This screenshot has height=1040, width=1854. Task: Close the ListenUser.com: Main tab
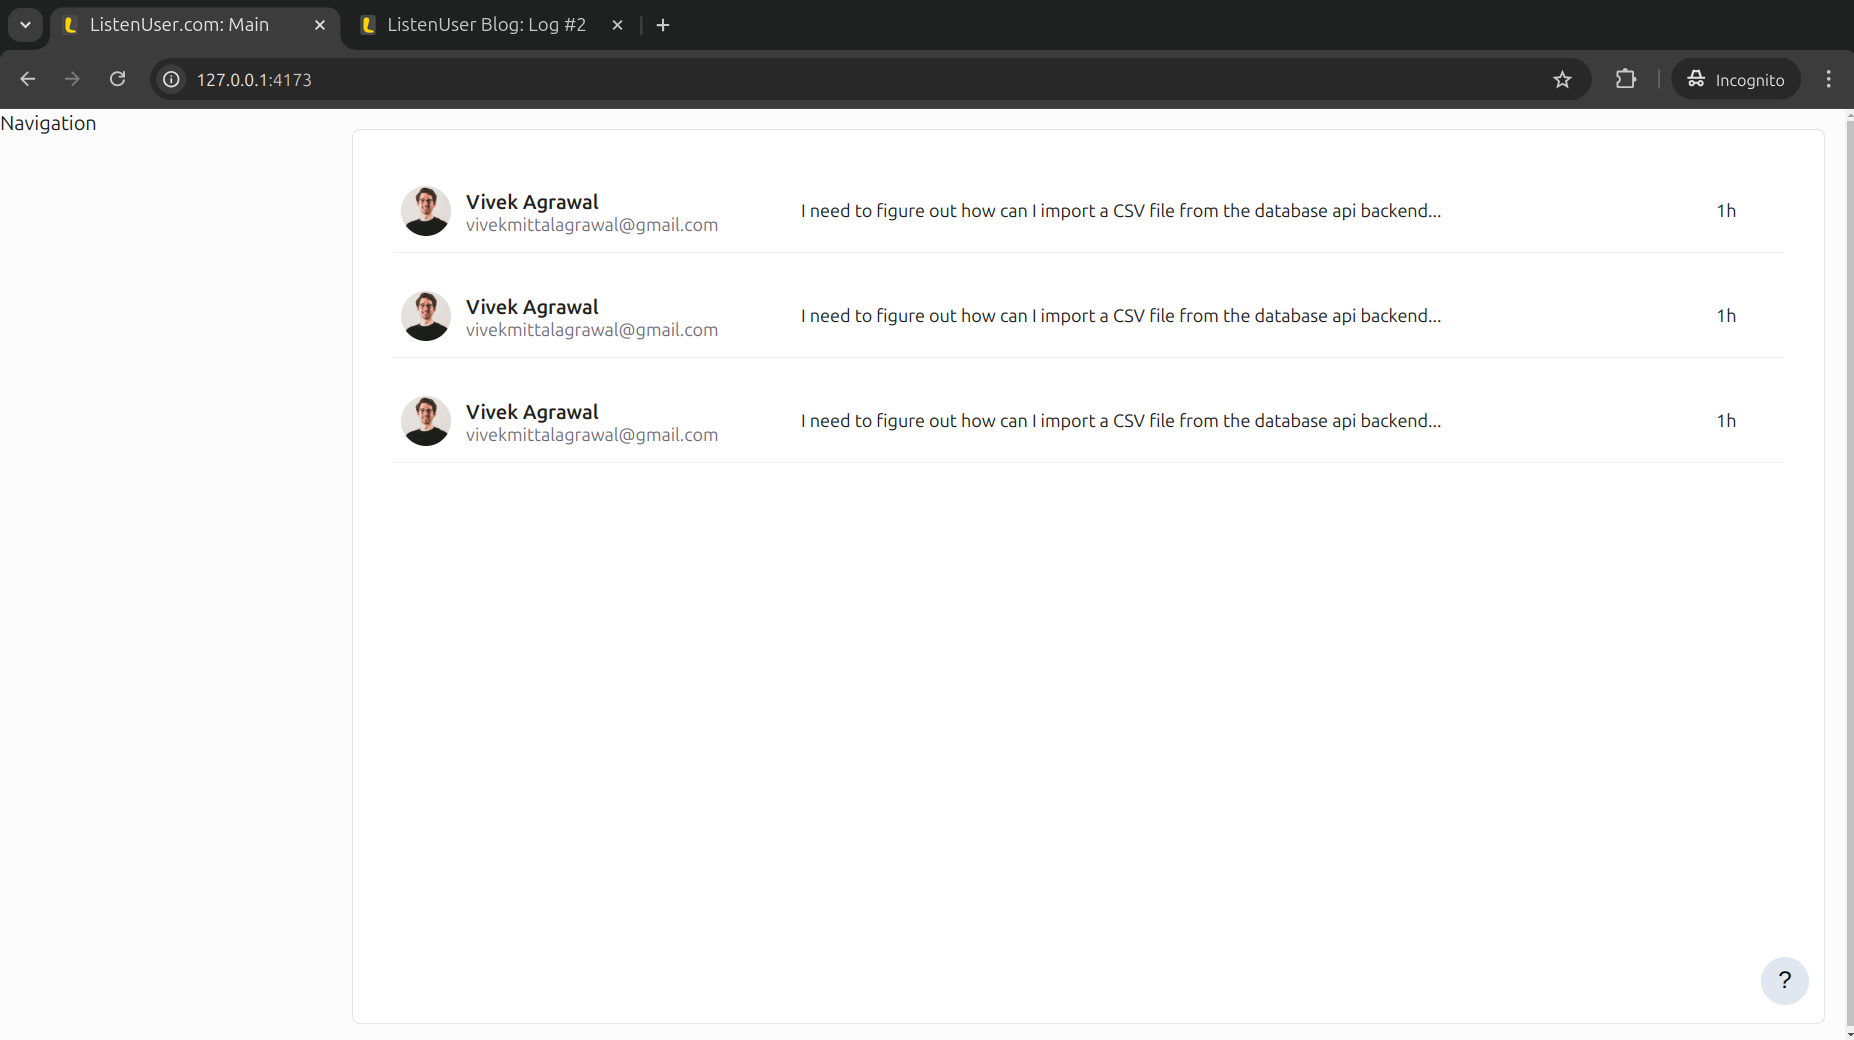320,25
